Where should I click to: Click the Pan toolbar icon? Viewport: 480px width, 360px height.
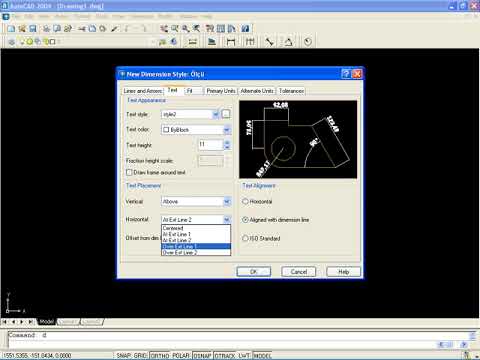[164, 29]
